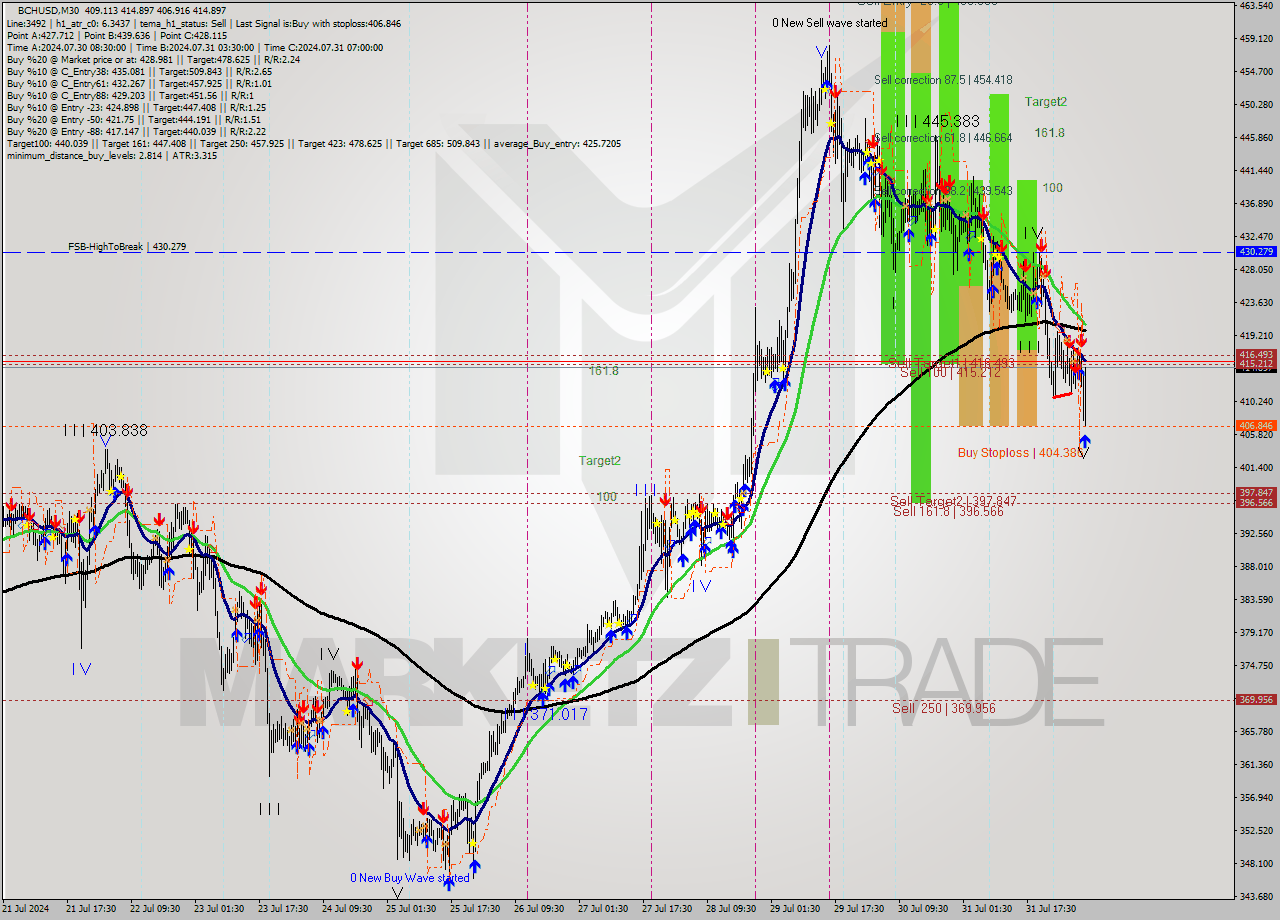Click the 'Sell 250 | 369.956' label
Screen dimensions: 1280x920
tap(944, 708)
